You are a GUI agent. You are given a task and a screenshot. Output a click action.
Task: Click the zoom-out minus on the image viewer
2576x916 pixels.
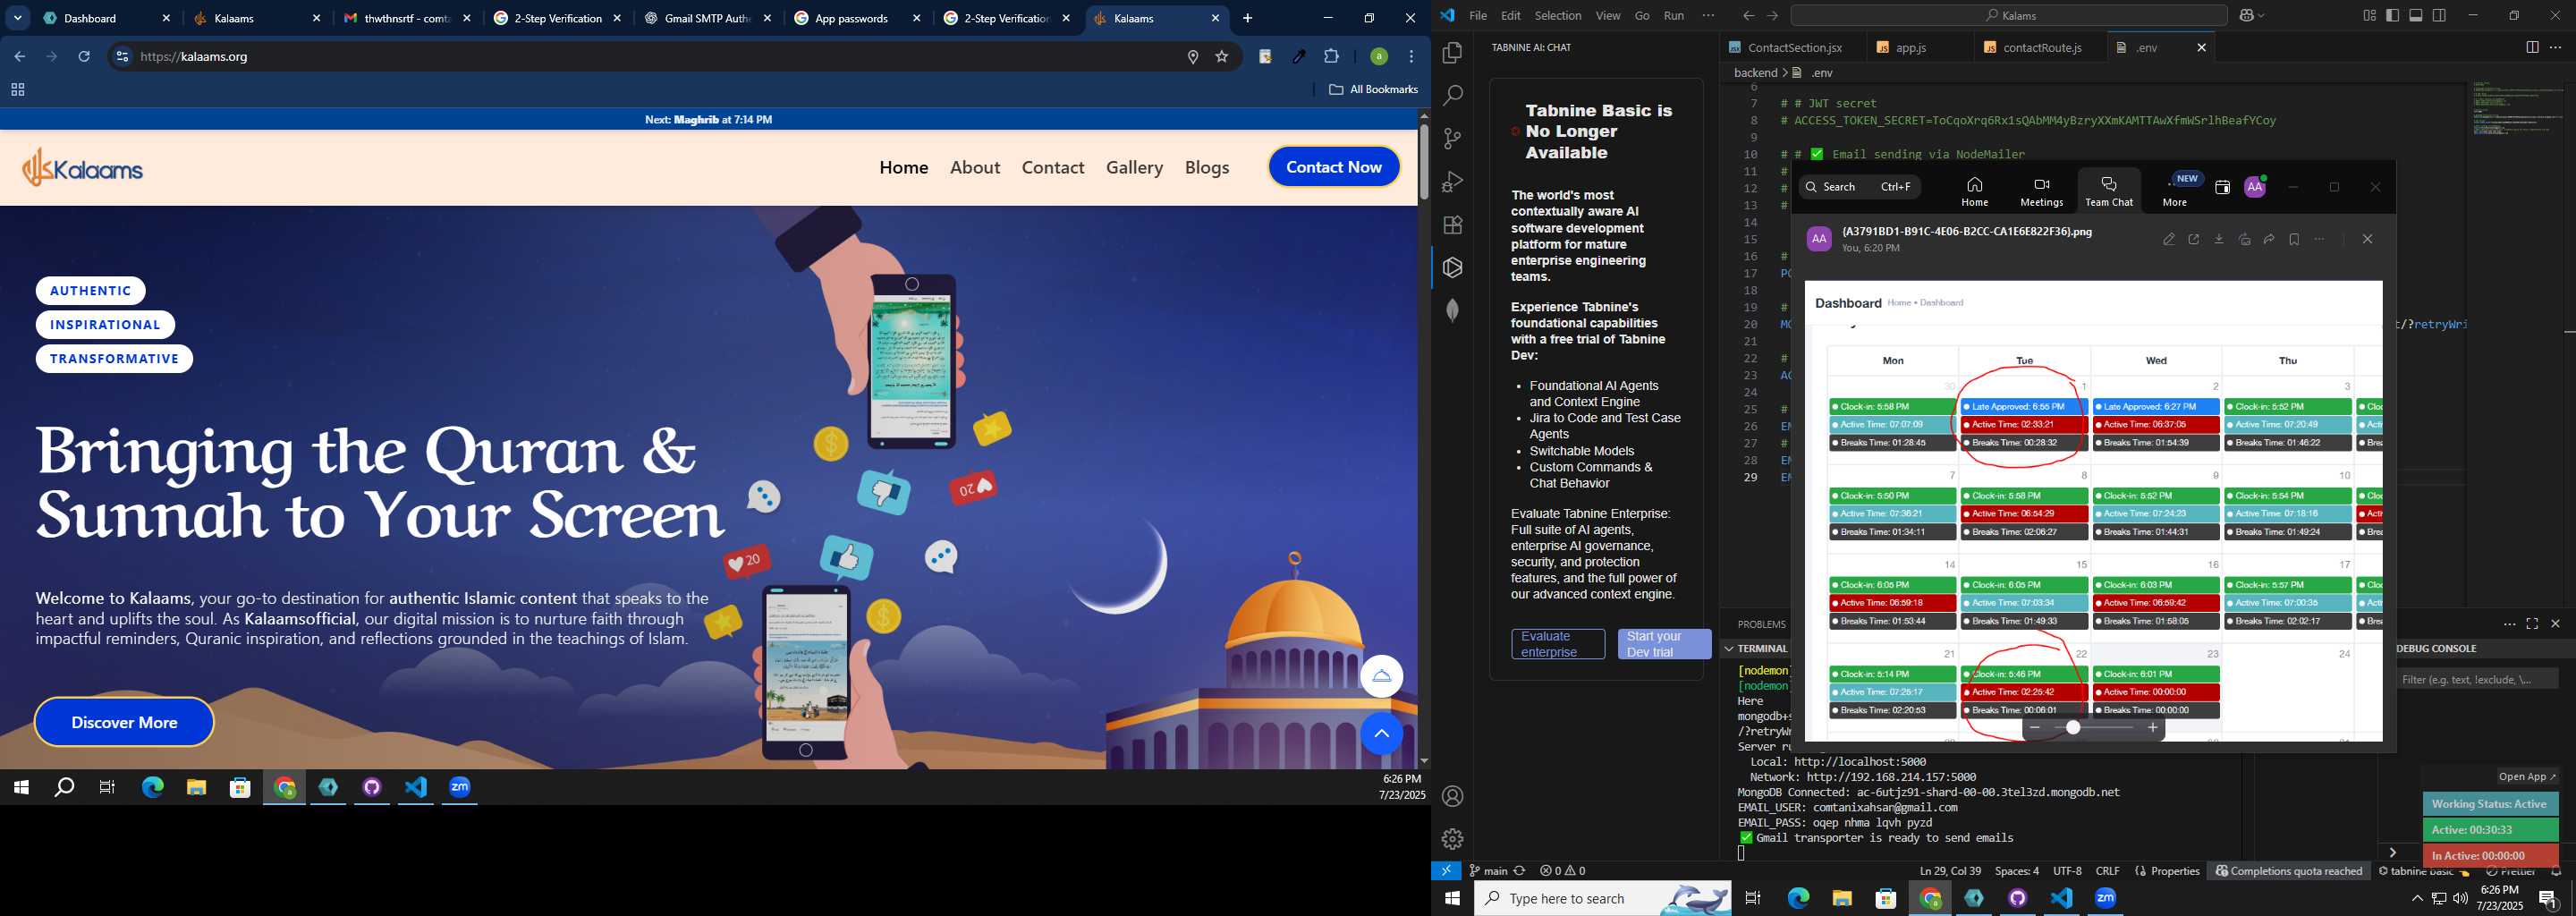tap(2035, 728)
